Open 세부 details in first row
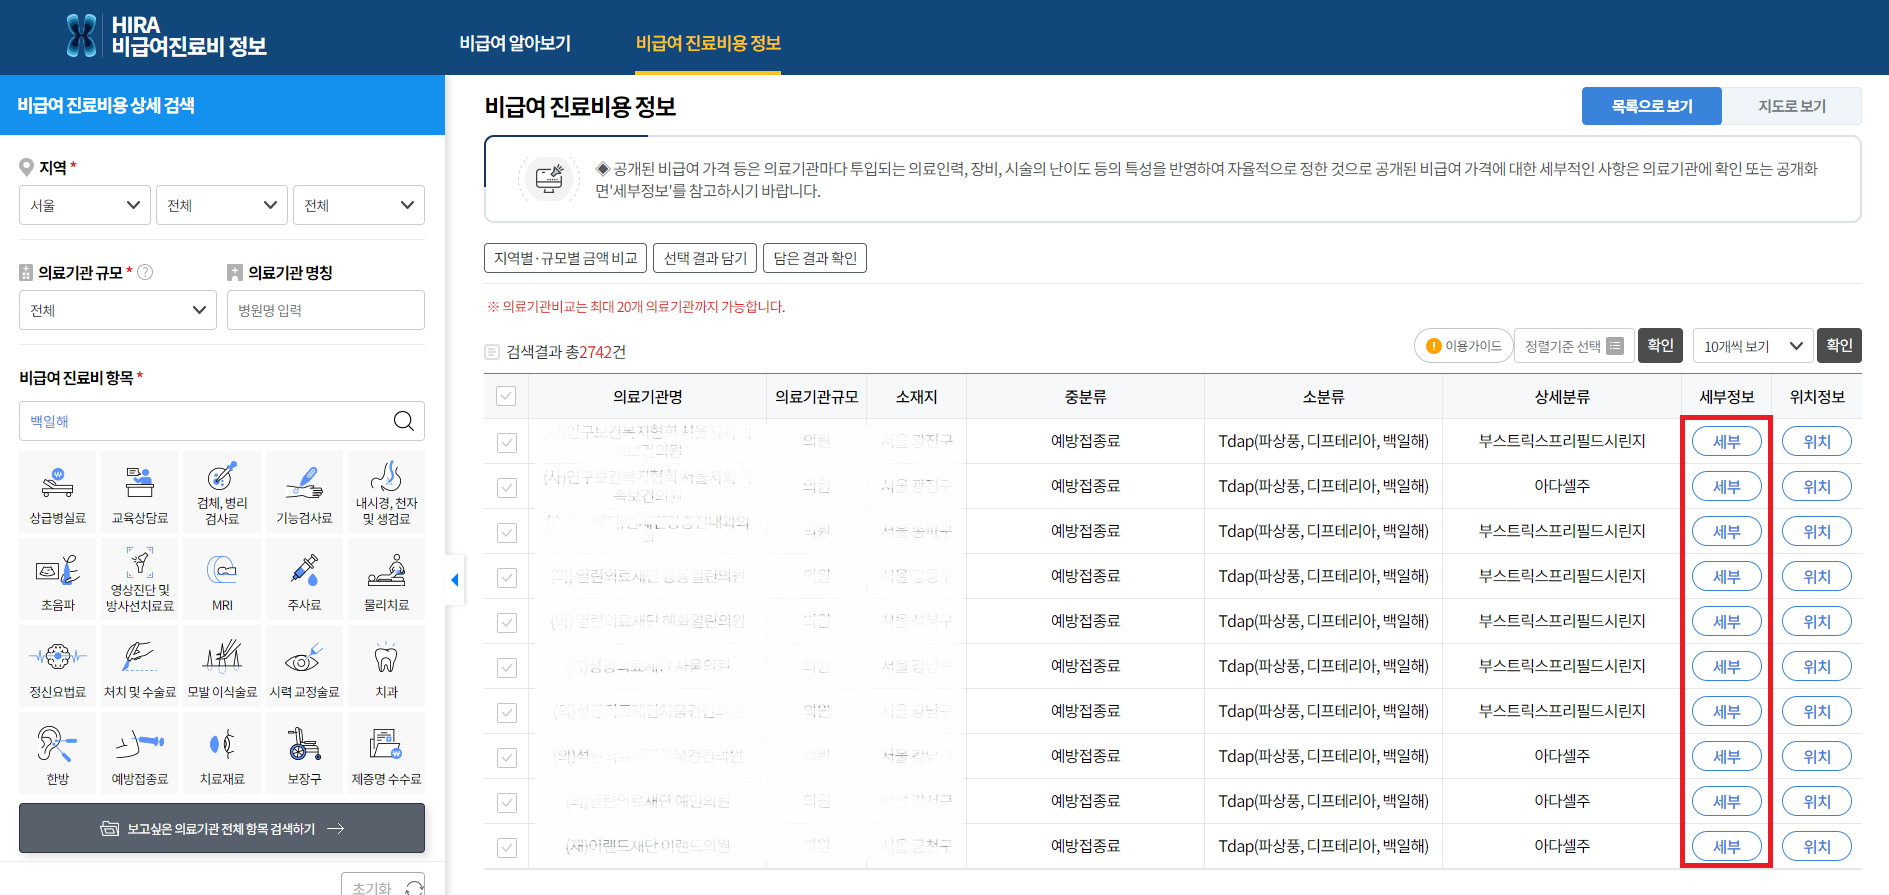This screenshot has width=1889, height=895. 1726,441
